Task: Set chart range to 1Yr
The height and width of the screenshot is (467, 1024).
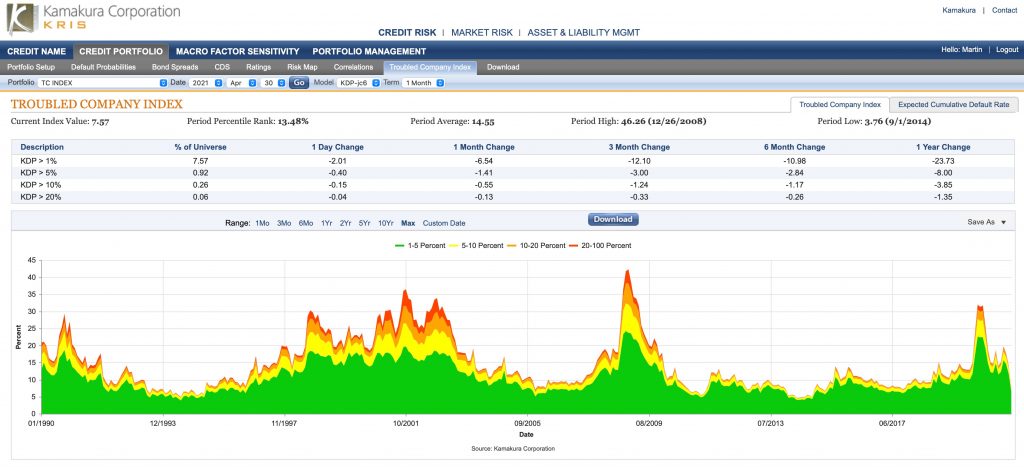Action: [x=326, y=223]
